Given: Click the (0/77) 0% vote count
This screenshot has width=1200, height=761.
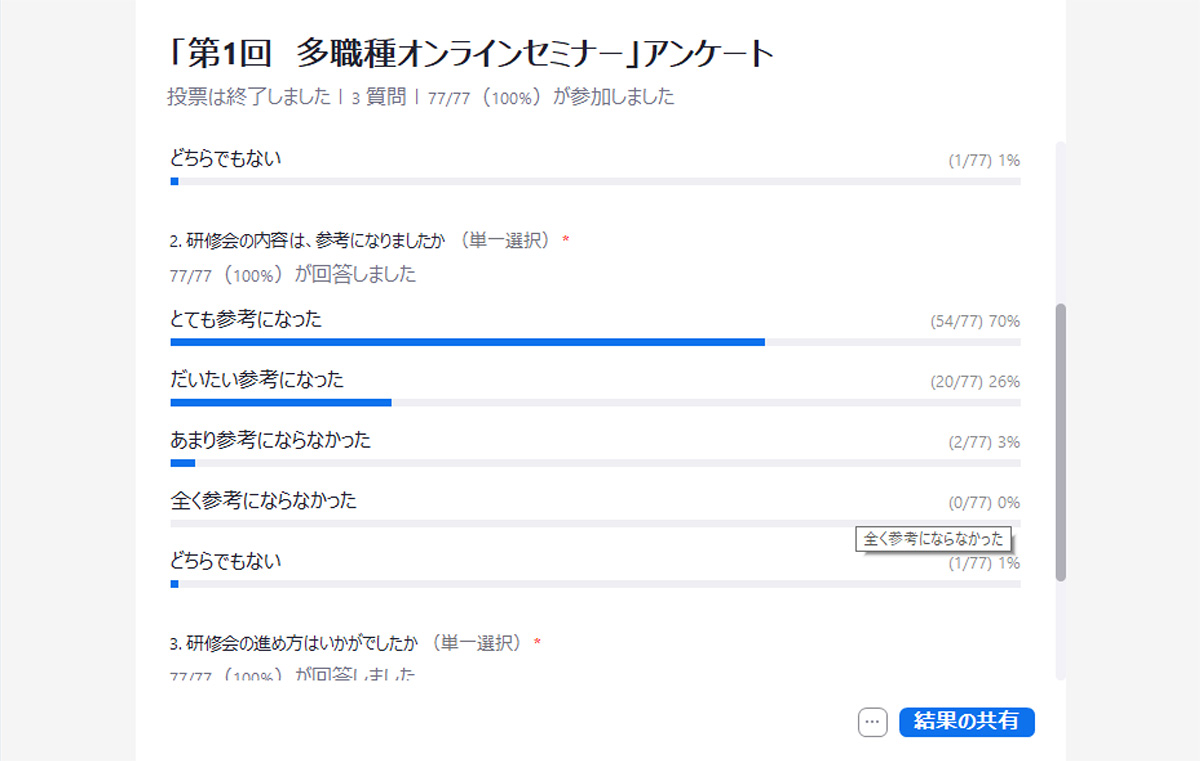Looking at the screenshot, I should tap(984, 503).
